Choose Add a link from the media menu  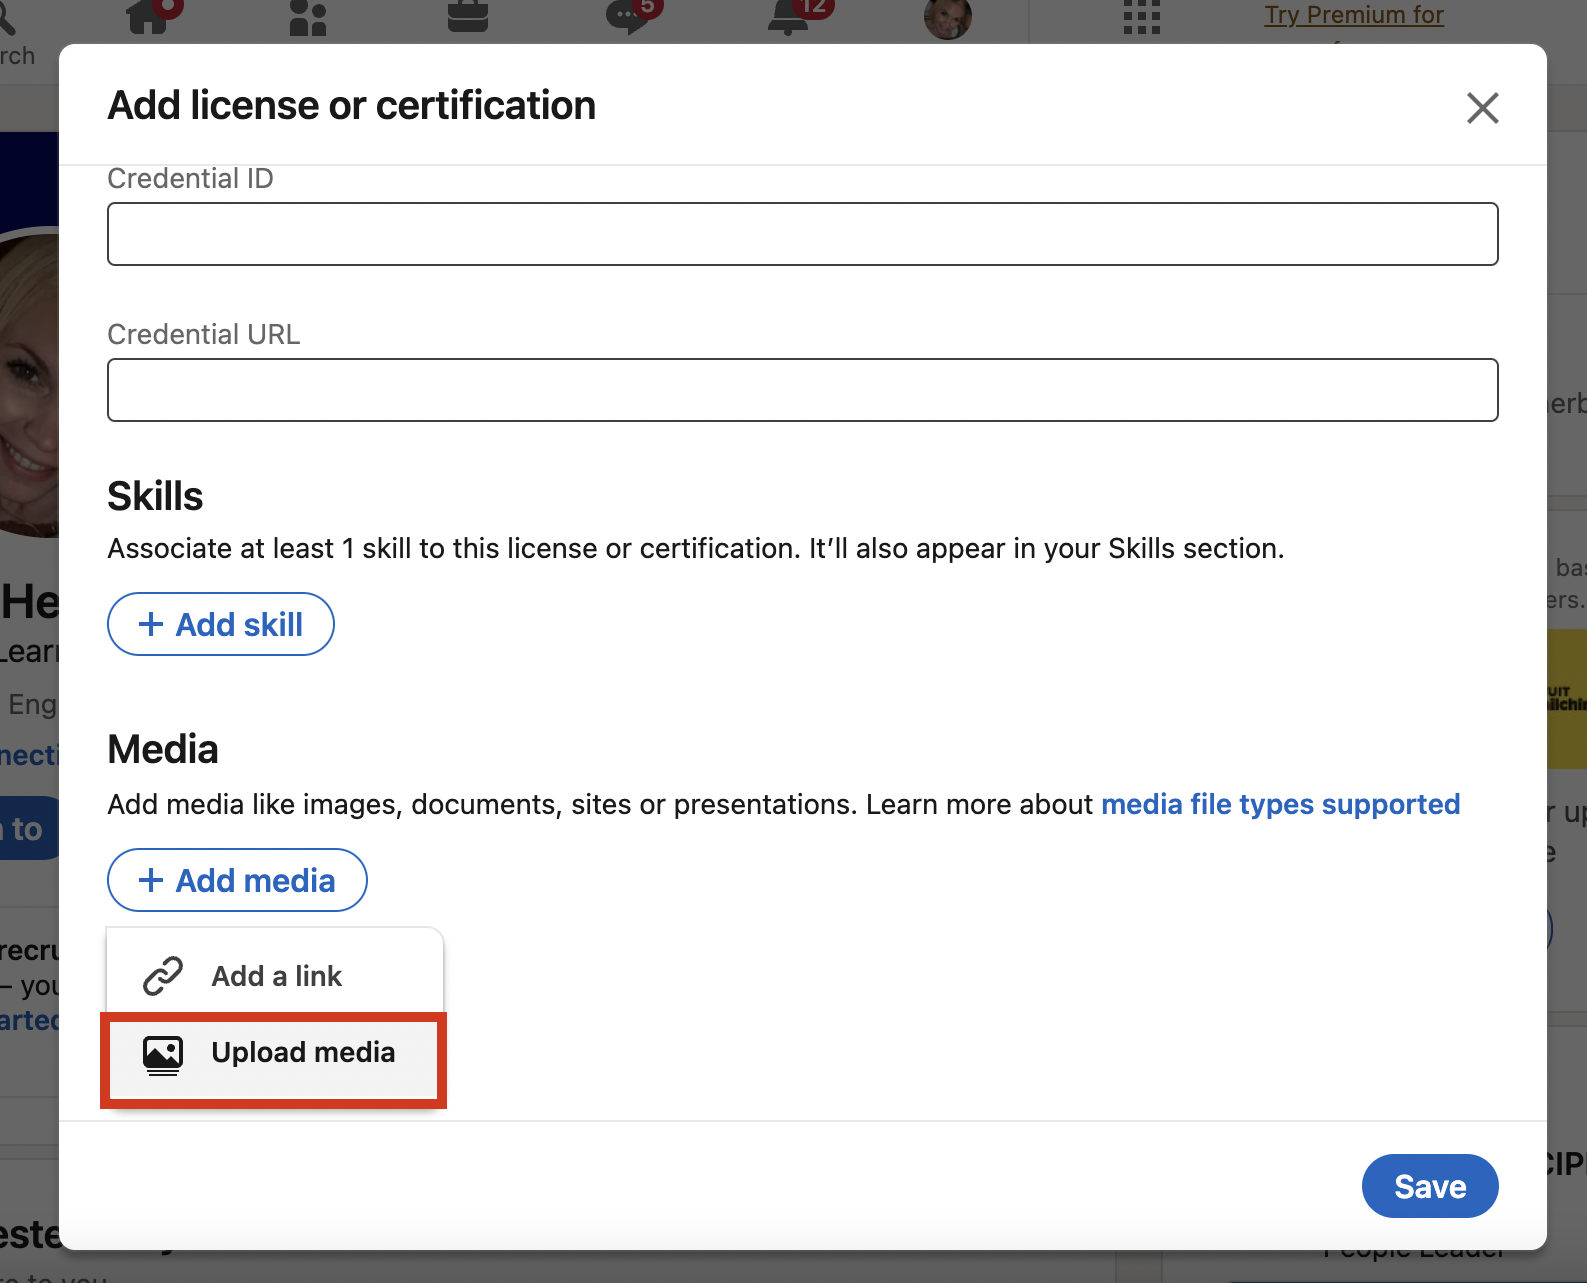[275, 976]
